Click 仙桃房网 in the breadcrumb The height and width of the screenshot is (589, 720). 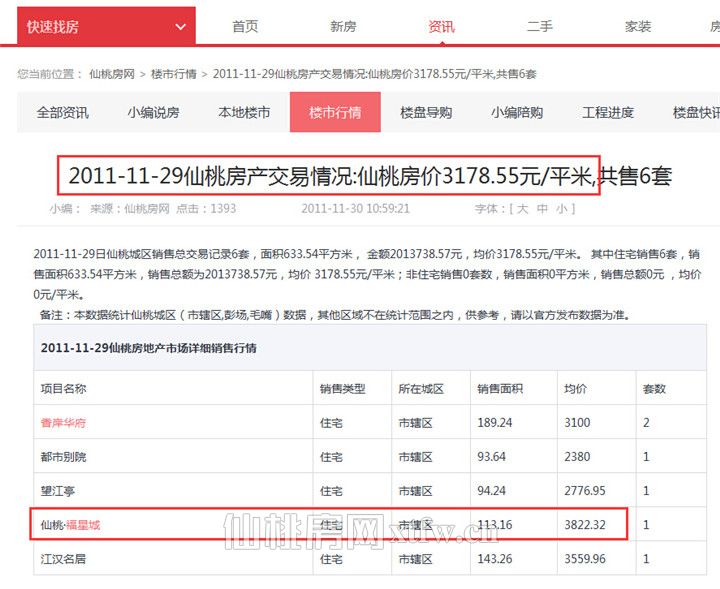pos(111,74)
